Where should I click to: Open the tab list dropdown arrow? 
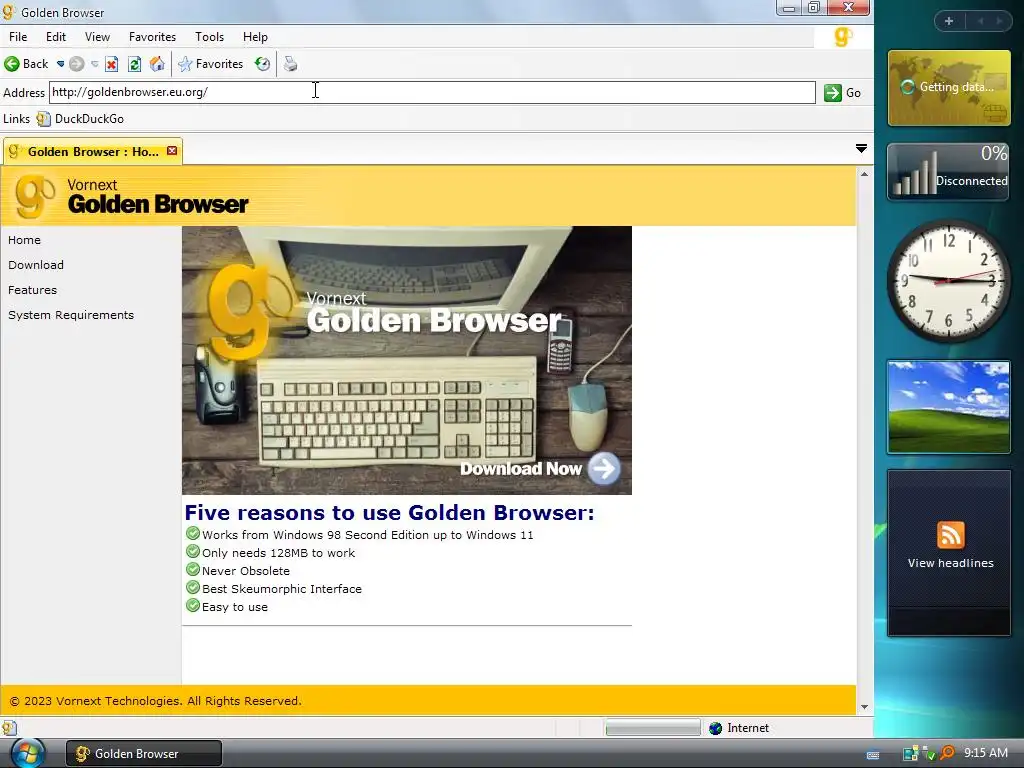pos(861,149)
